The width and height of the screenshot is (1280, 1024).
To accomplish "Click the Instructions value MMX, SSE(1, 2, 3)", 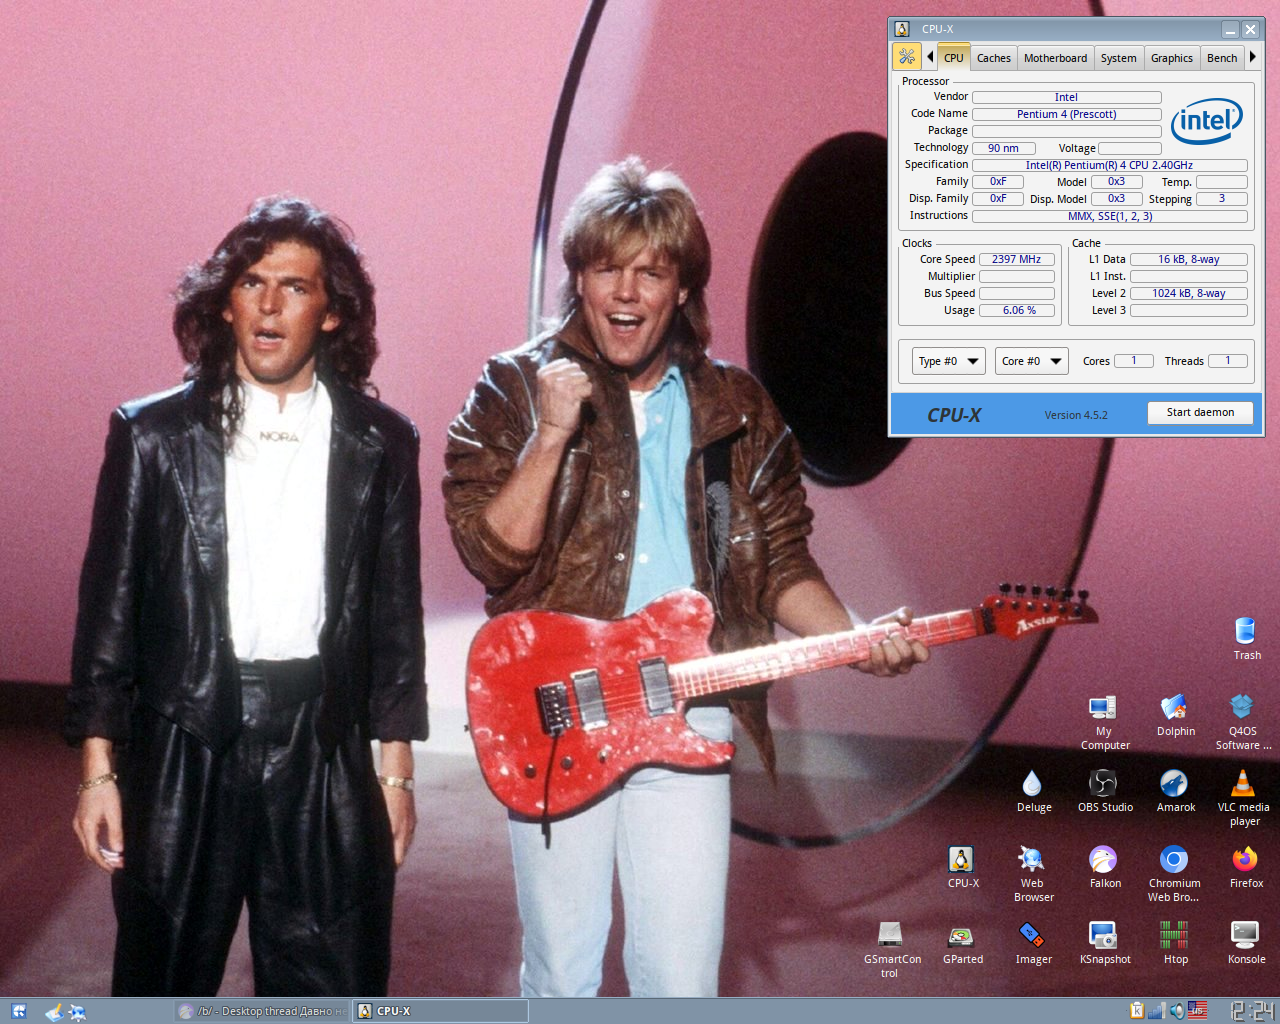I will (x=1109, y=216).
